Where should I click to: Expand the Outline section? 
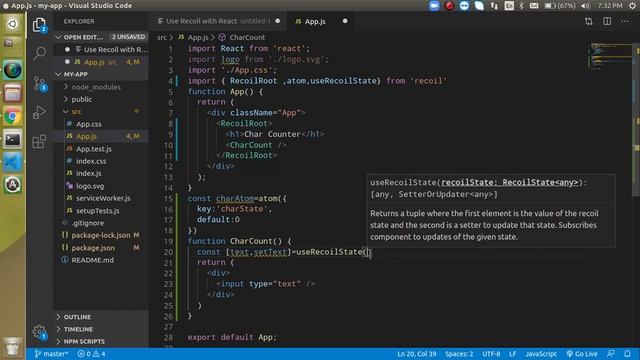click(x=101, y=317)
